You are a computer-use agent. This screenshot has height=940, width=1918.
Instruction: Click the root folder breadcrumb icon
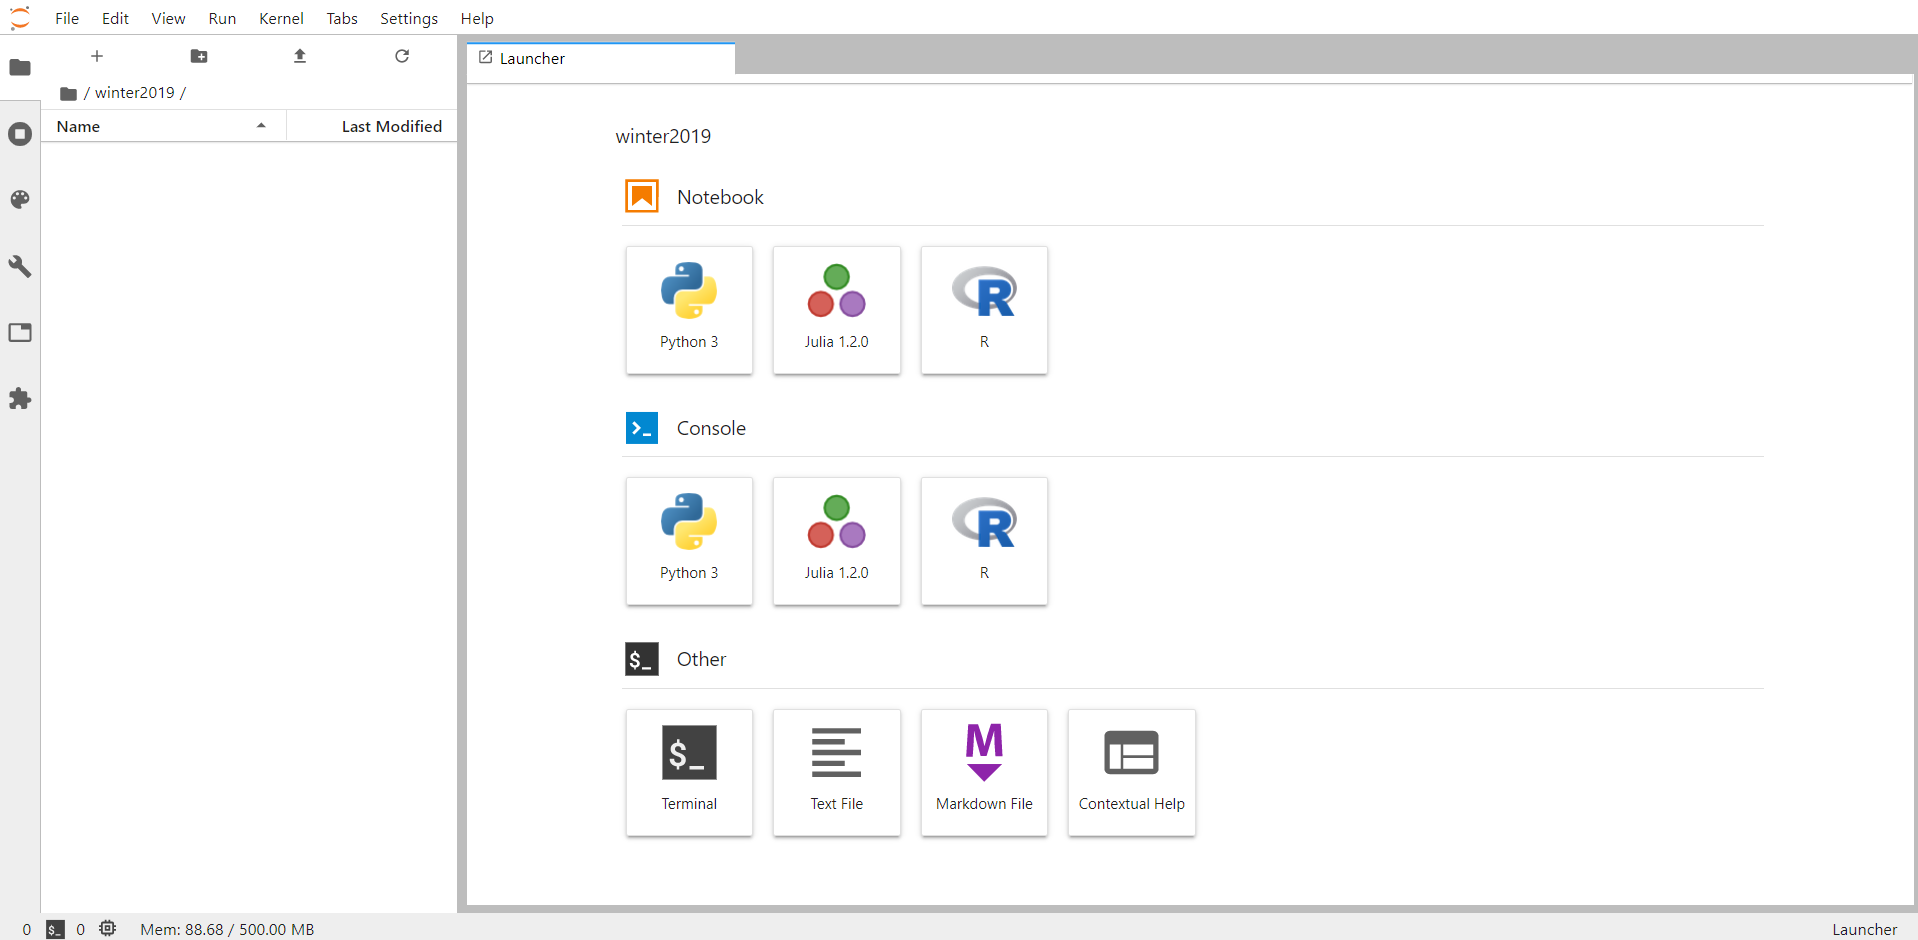tap(69, 93)
